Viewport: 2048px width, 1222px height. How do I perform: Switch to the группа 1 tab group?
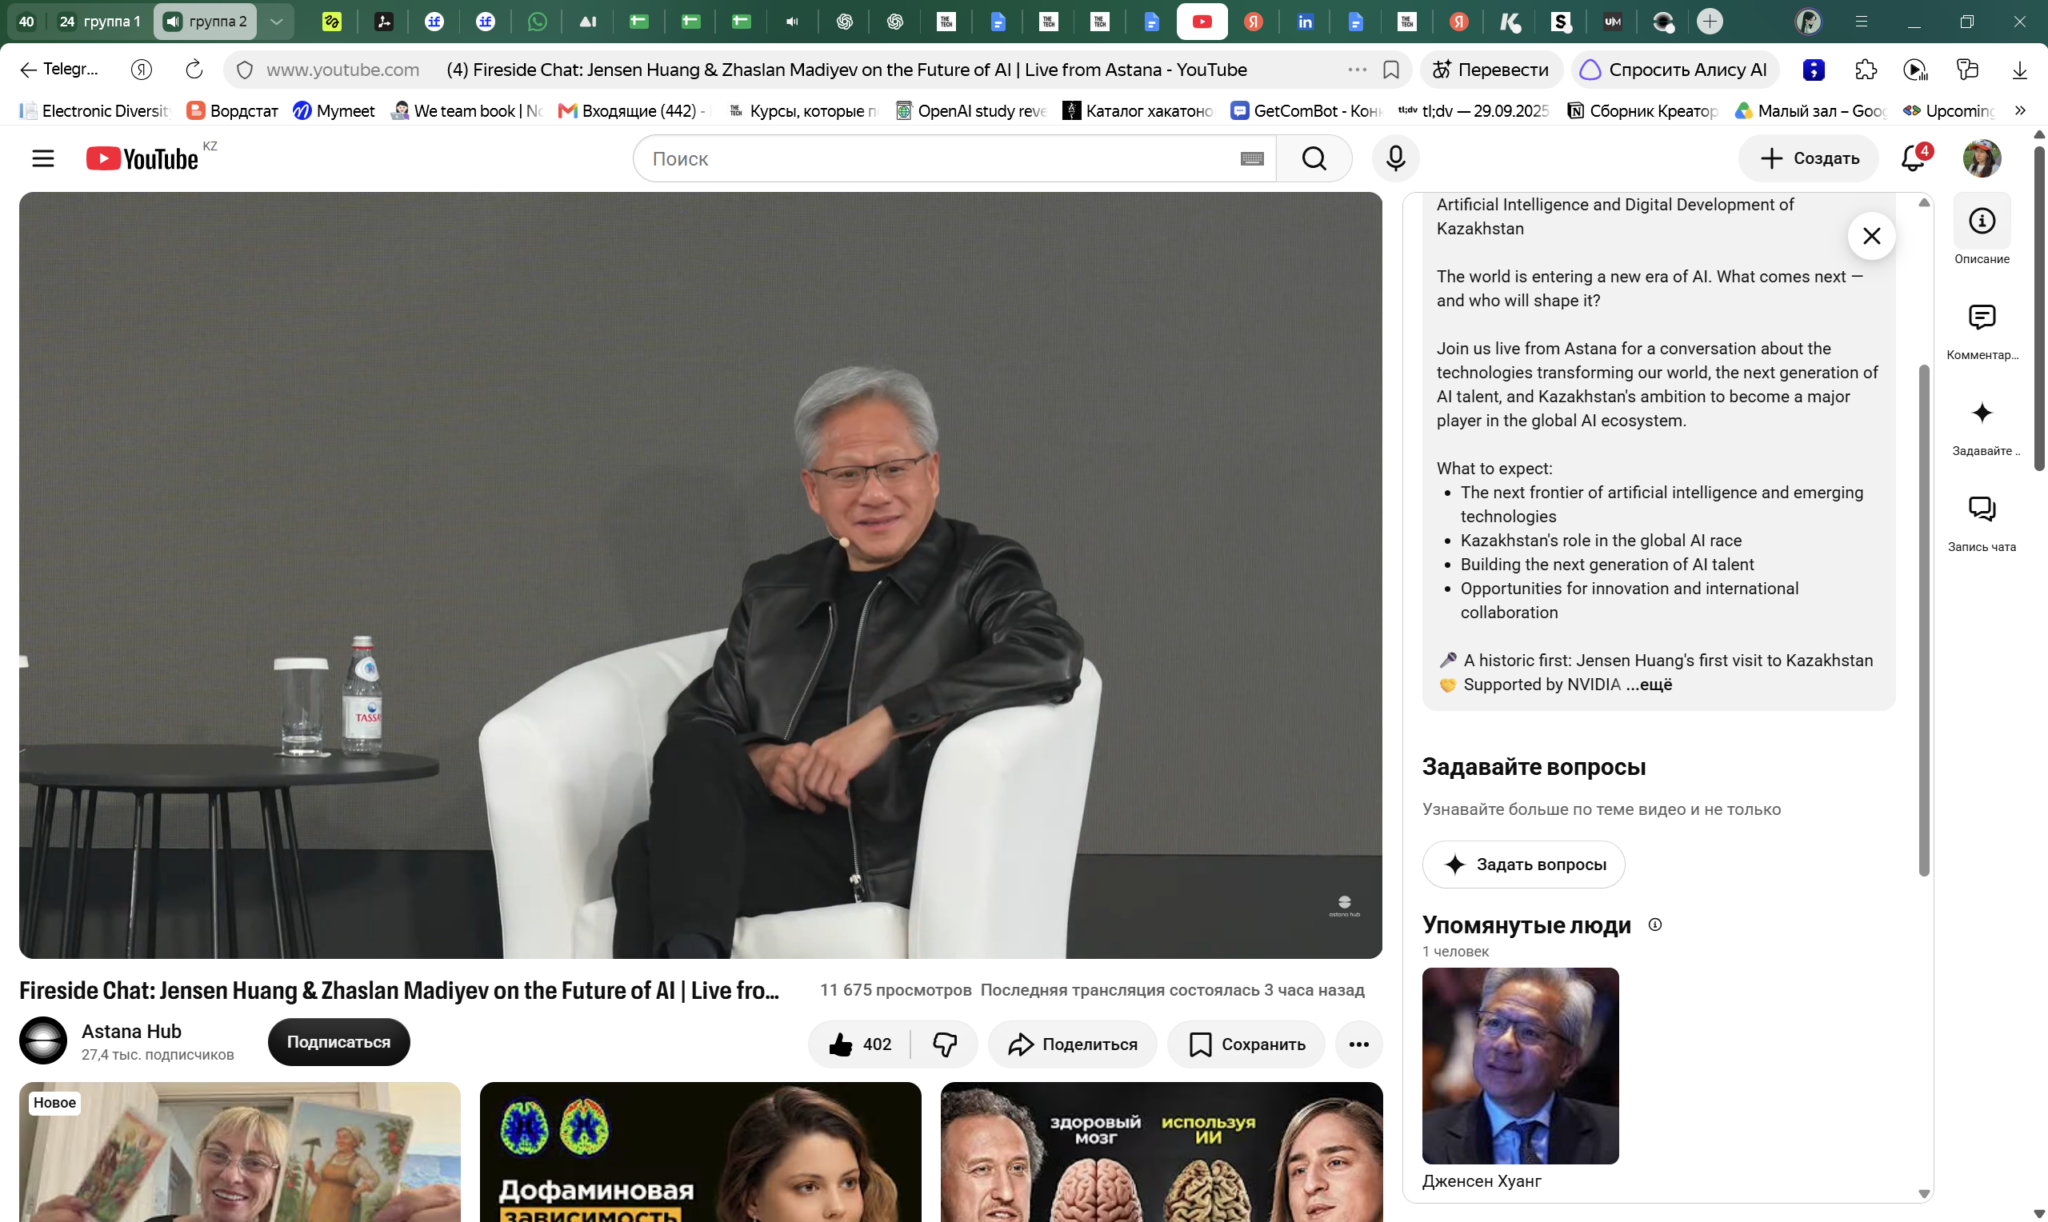click(x=99, y=21)
